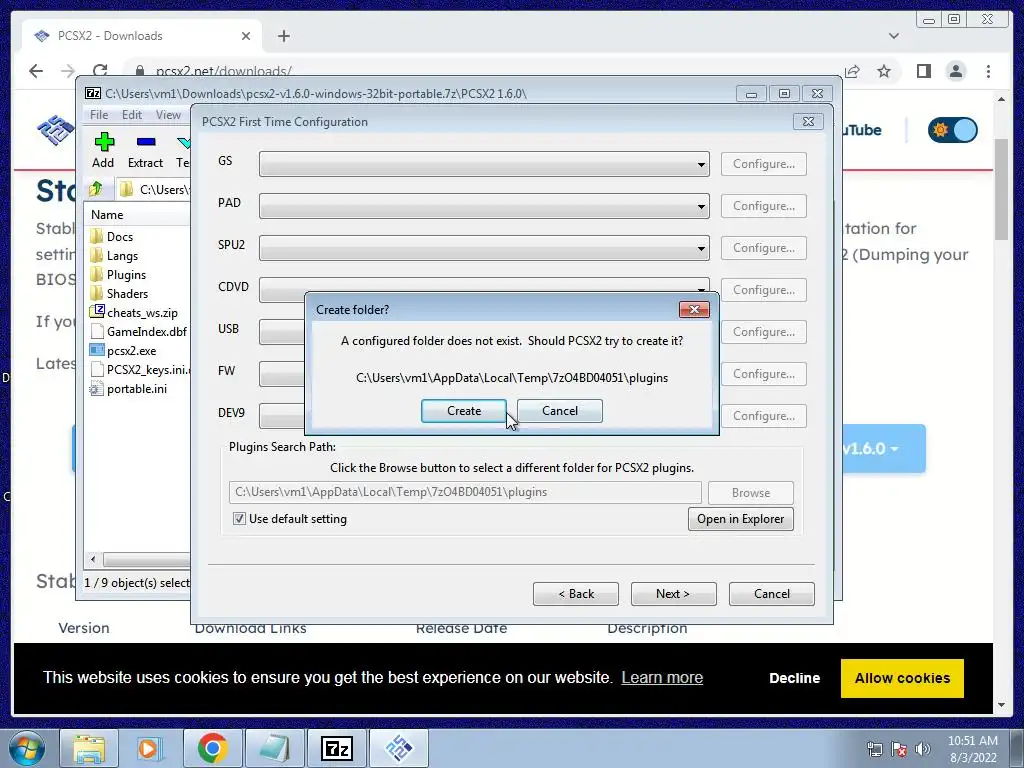The image size is (1024, 768).
Task: Cancel the Create folder dialog
Action: click(560, 411)
